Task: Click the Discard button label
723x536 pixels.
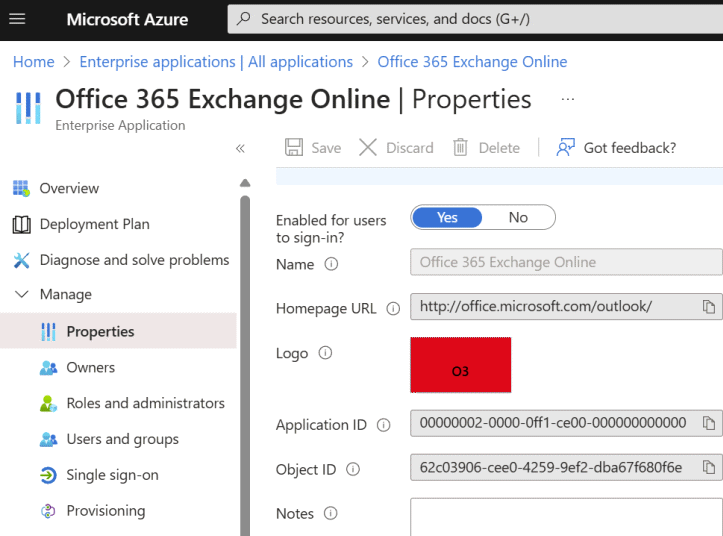Action: click(409, 148)
